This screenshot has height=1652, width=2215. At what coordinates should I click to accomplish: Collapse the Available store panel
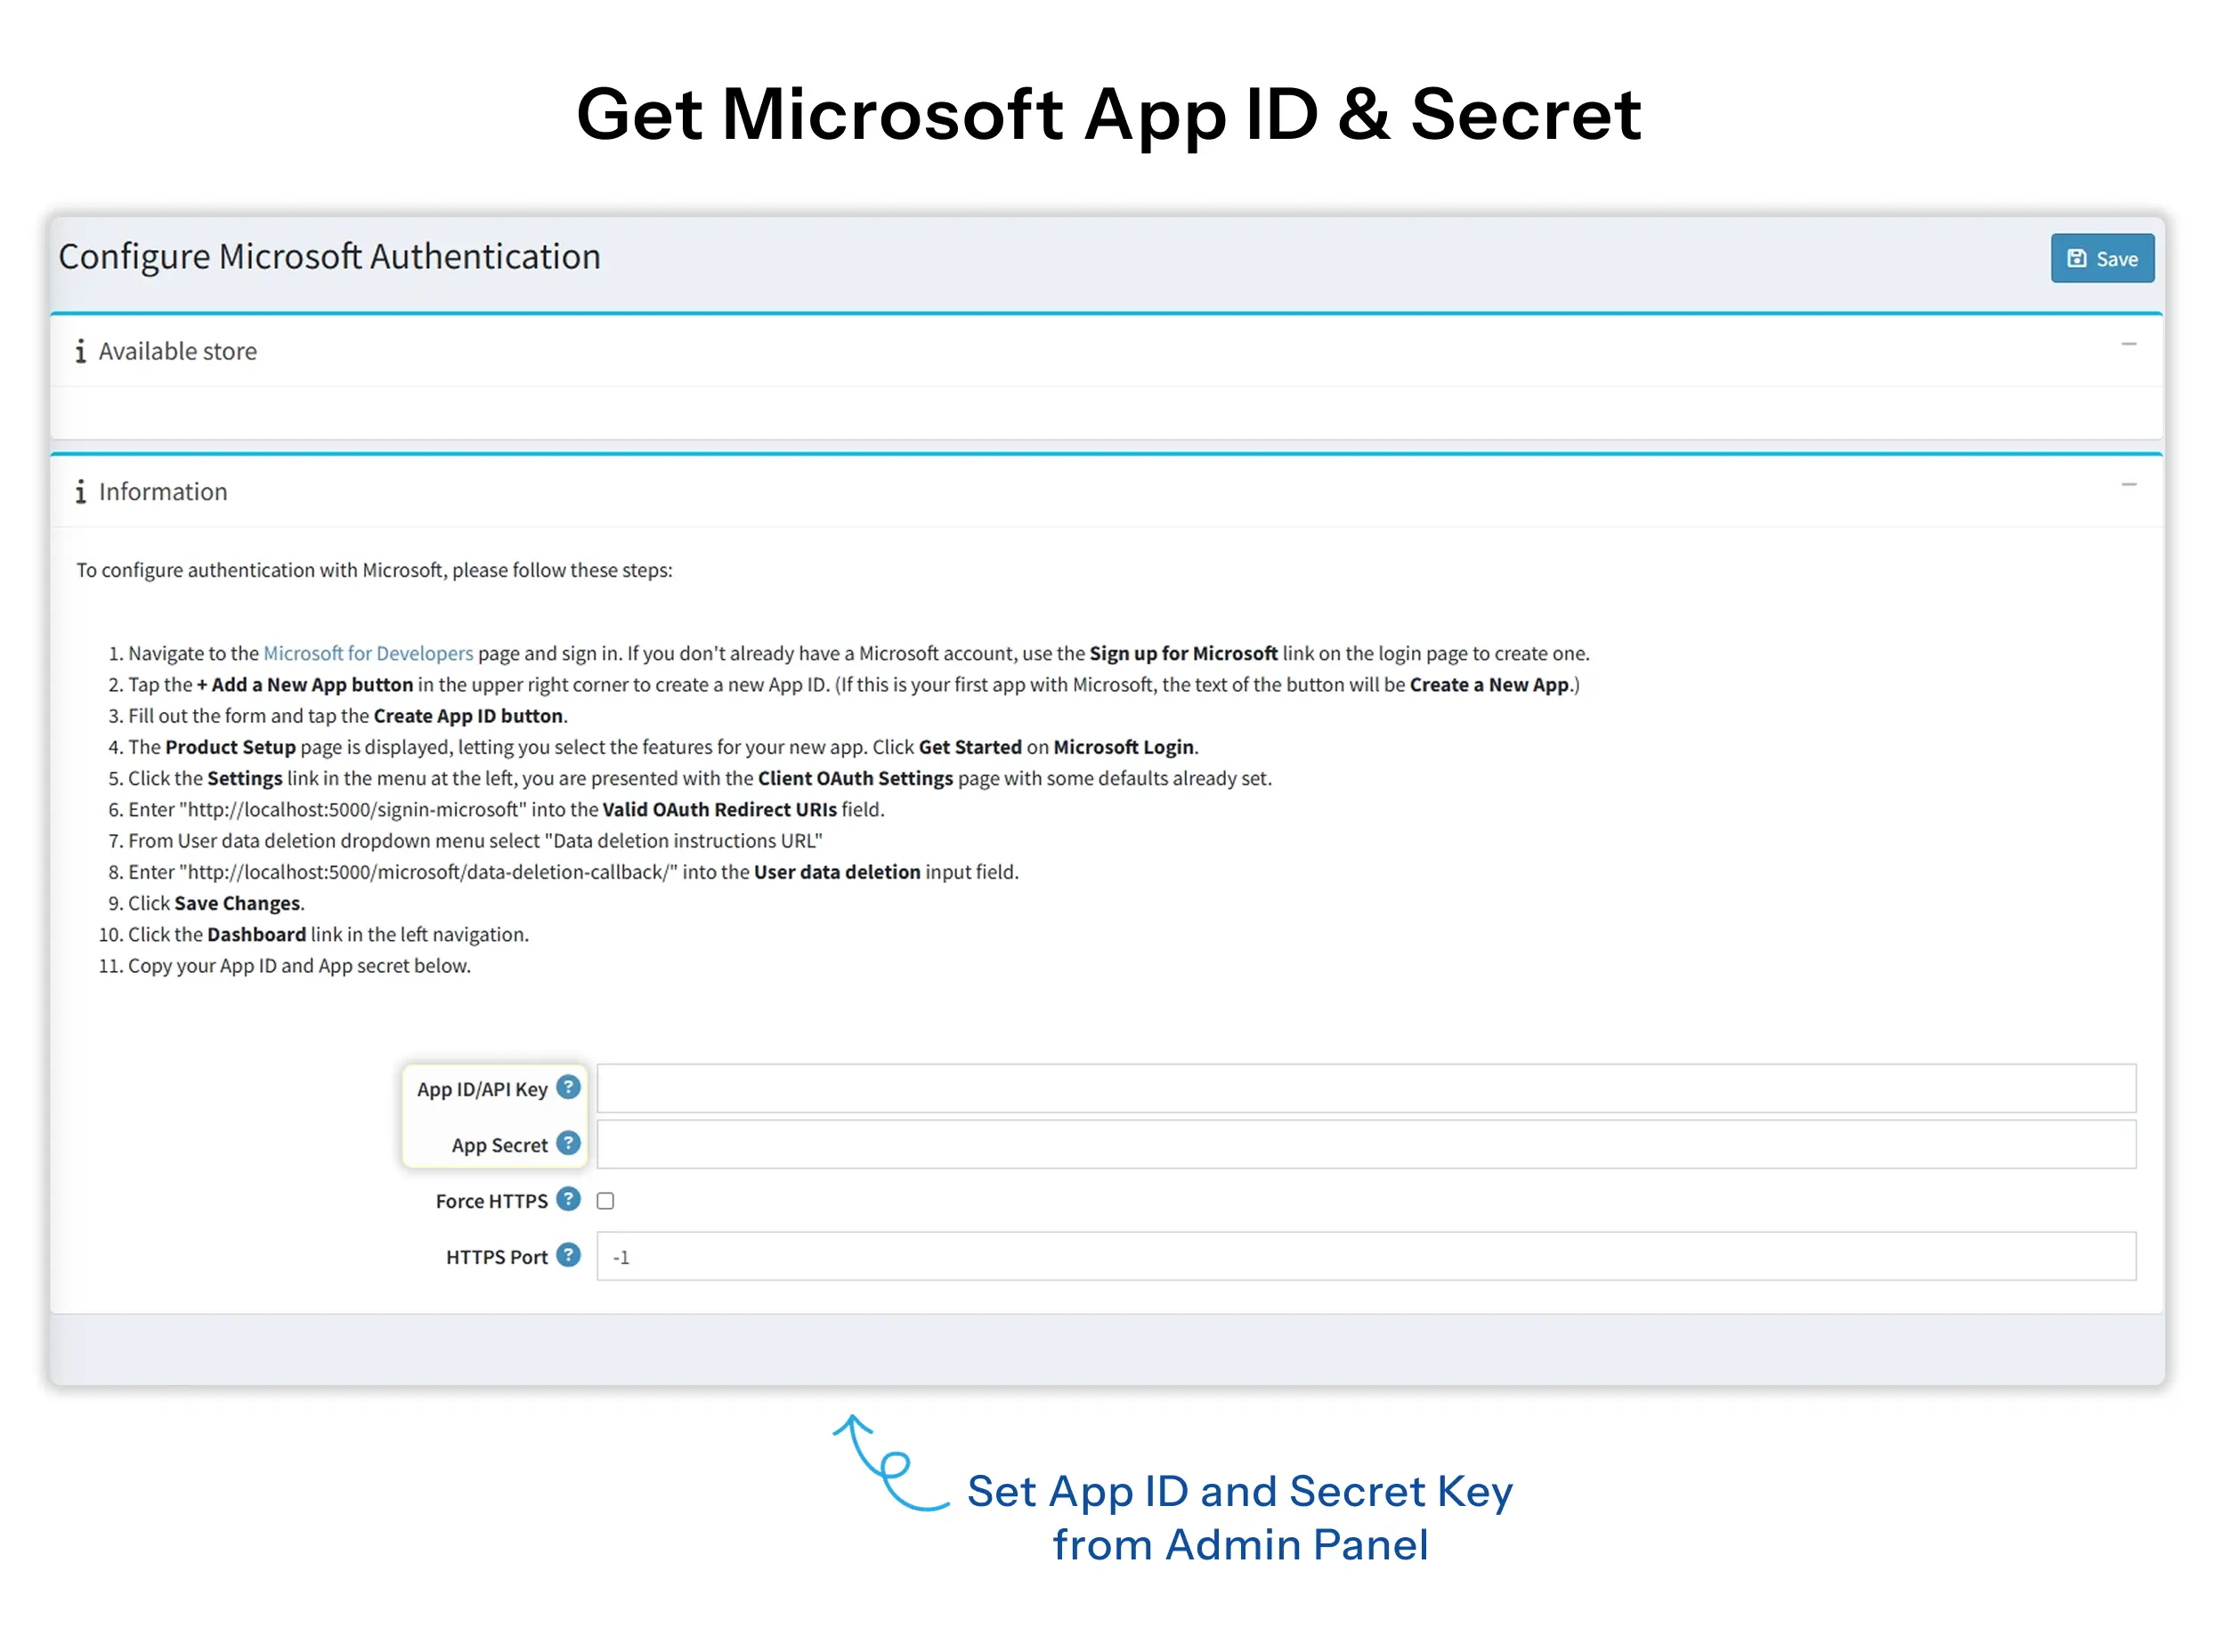tap(2128, 344)
